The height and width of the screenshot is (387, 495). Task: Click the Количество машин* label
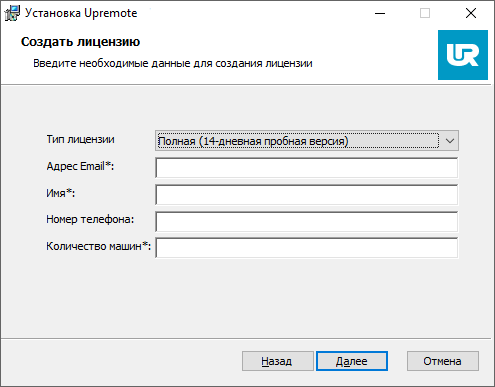click(x=98, y=246)
